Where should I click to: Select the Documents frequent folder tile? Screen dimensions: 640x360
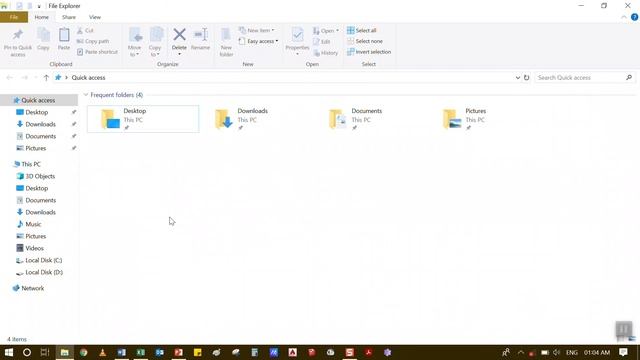pyautogui.click(x=371, y=119)
